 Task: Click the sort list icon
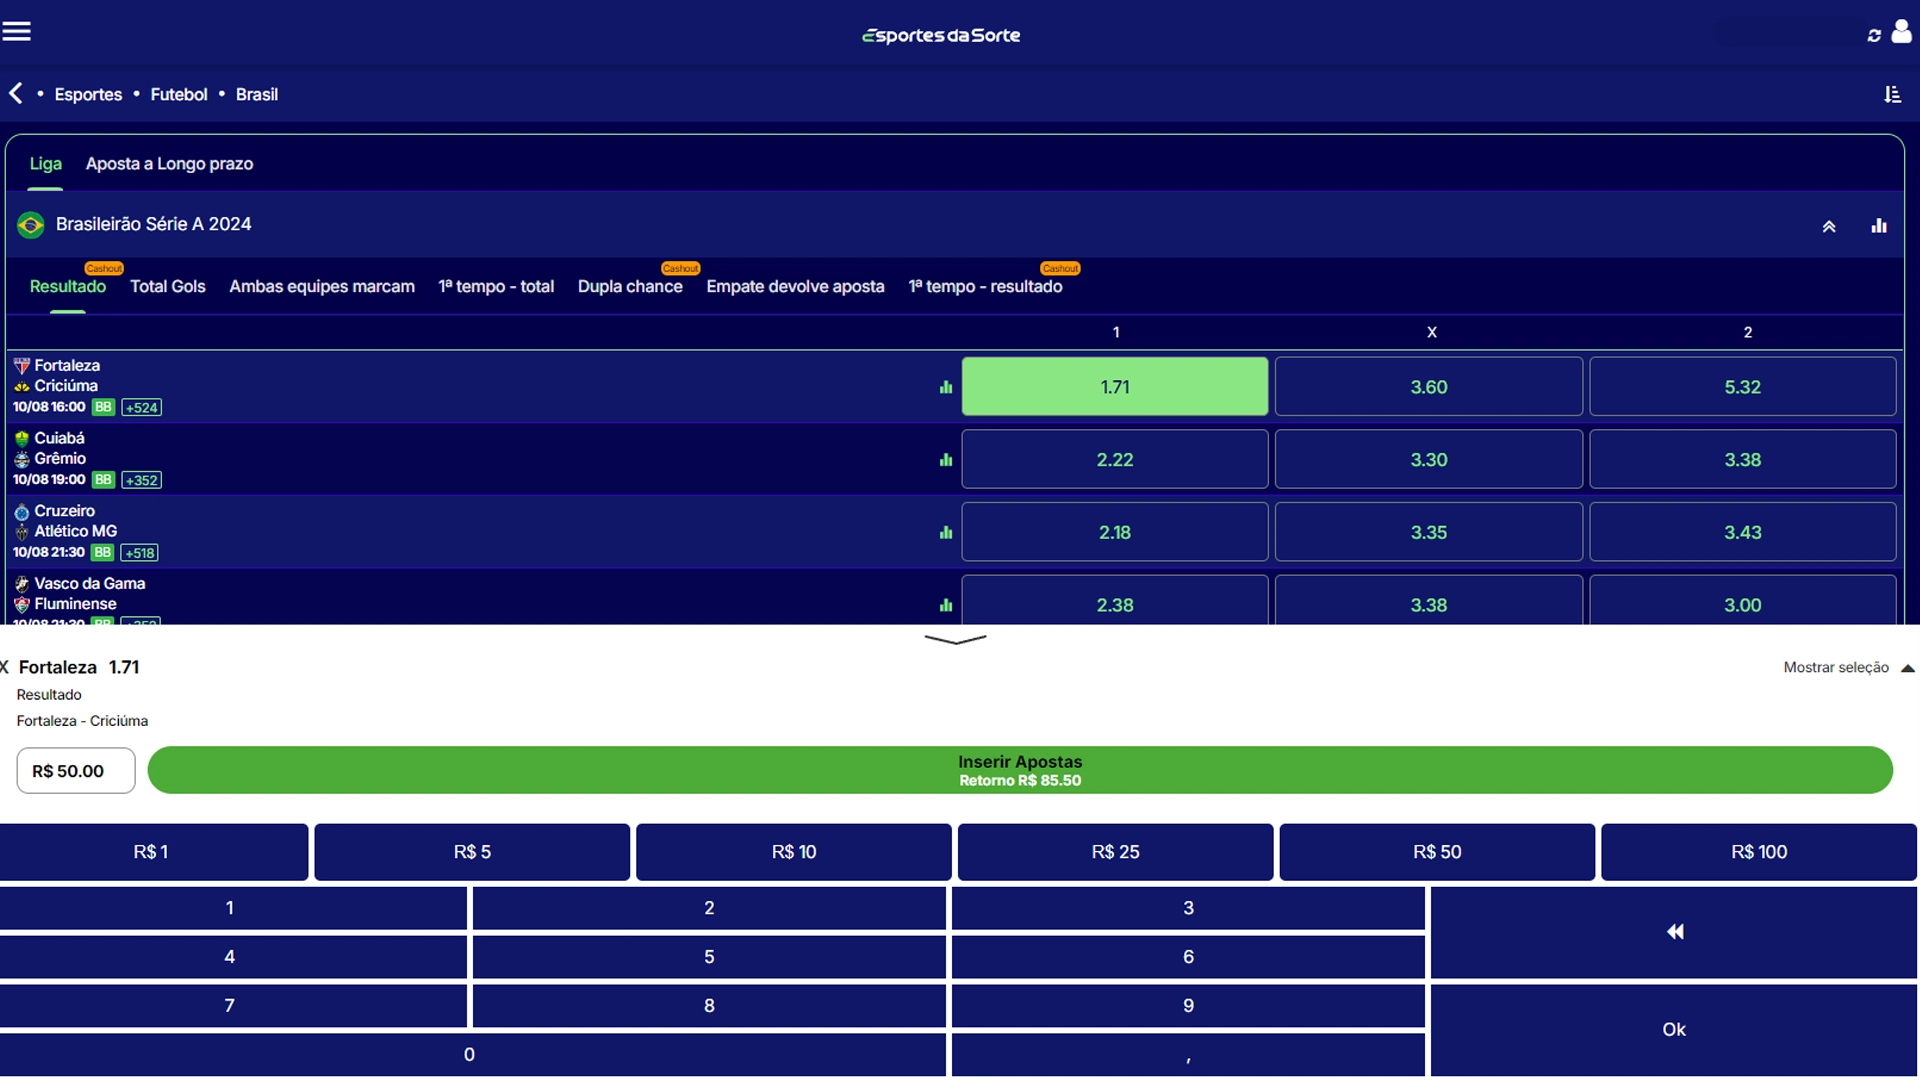(x=1892, y=94)
